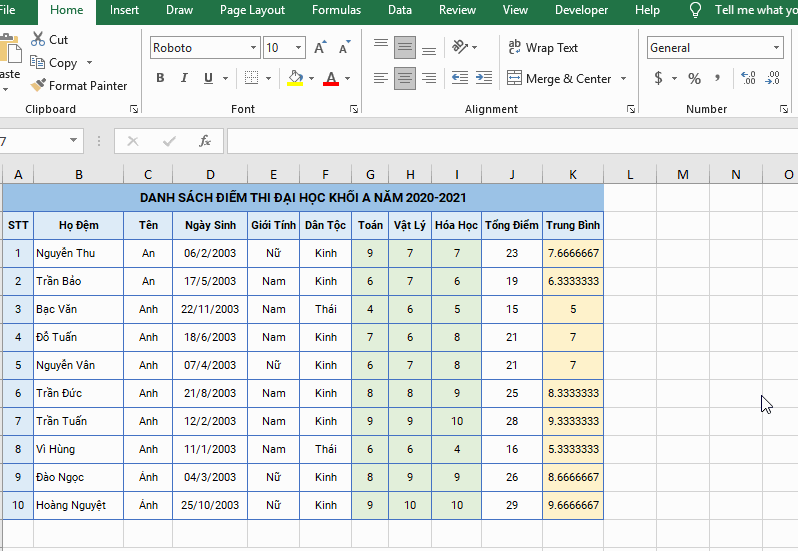Apply cell borders icon

tap(251, 78)
